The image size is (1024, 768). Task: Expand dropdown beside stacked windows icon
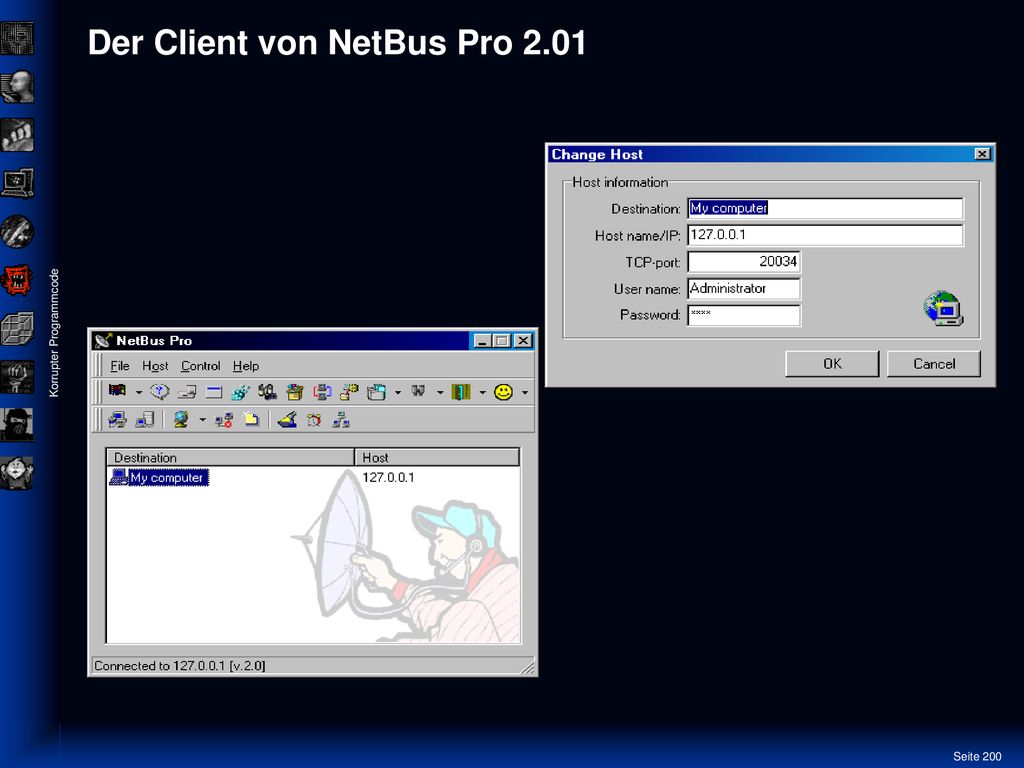pyautogui.click(x=397, y=392)
